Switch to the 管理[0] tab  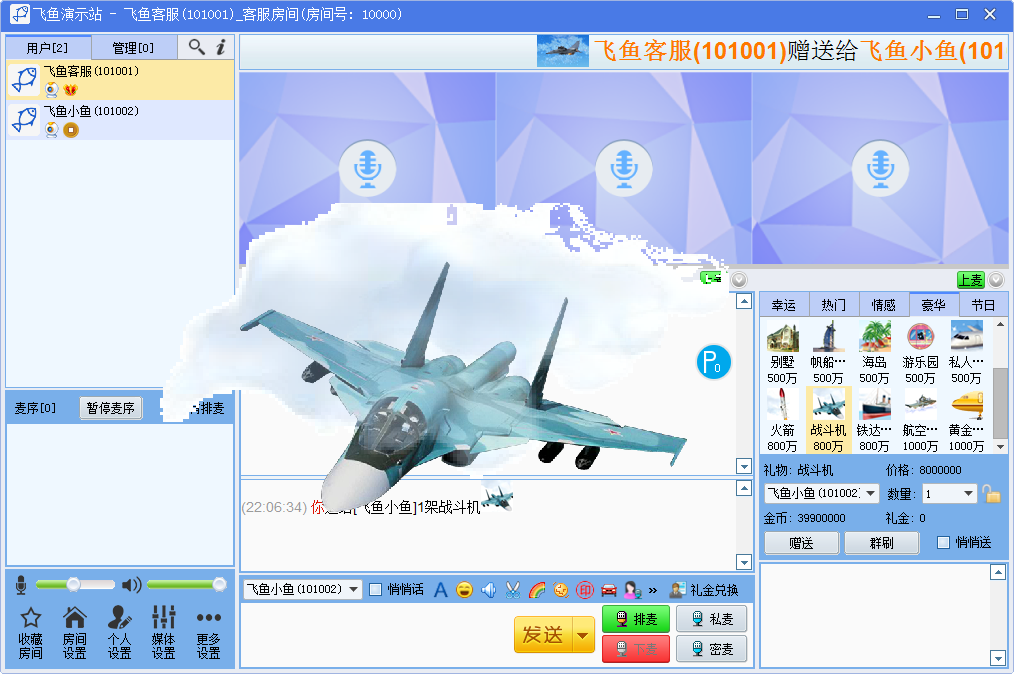tap(133, 47)
